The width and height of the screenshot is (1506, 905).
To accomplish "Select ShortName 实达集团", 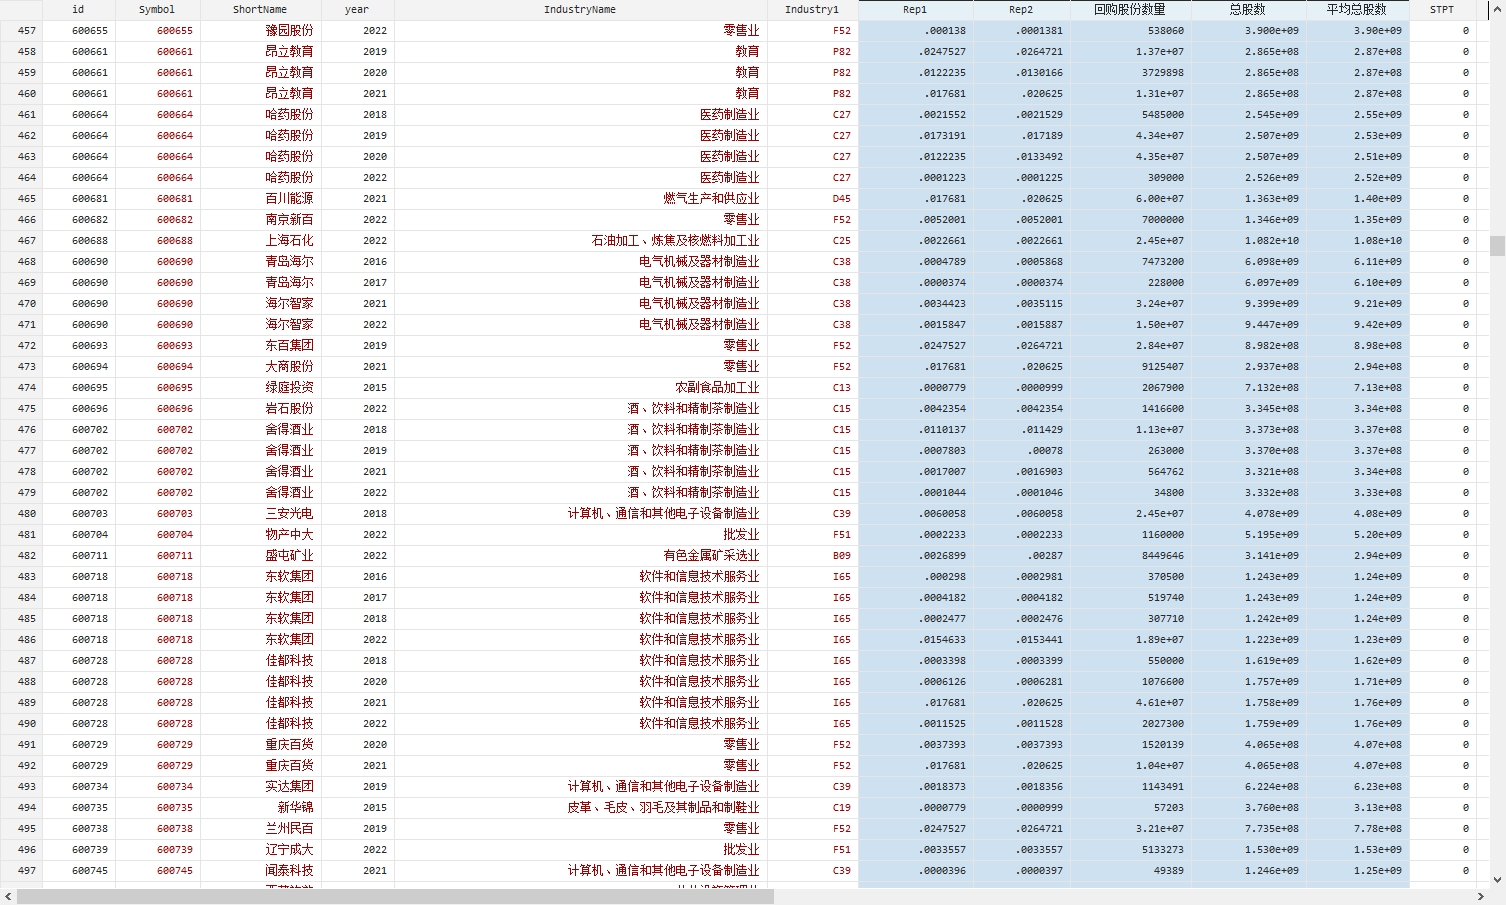I will click(x=289, y=786).
